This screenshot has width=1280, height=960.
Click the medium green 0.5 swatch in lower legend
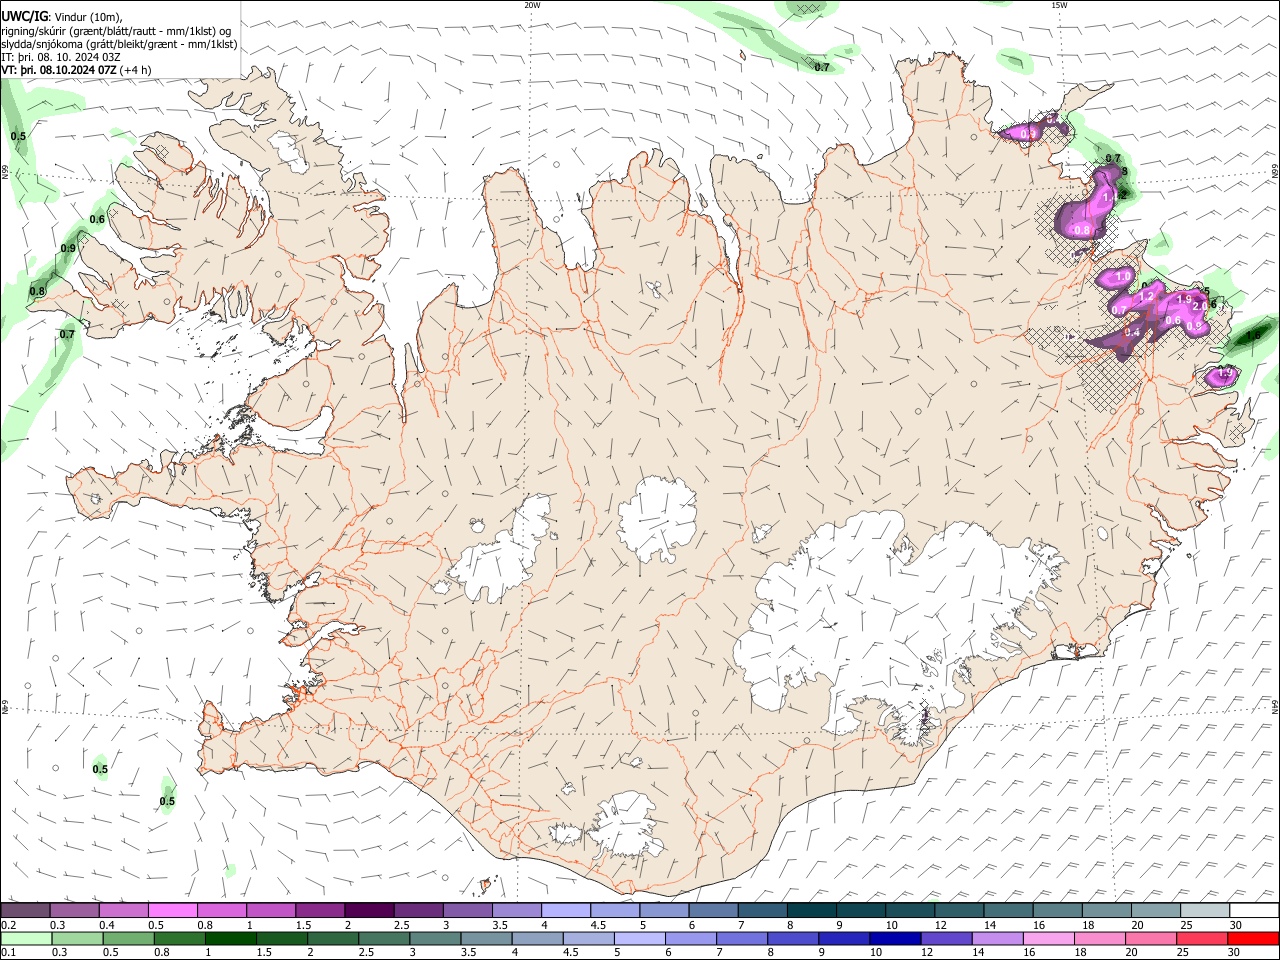[128, 938]
